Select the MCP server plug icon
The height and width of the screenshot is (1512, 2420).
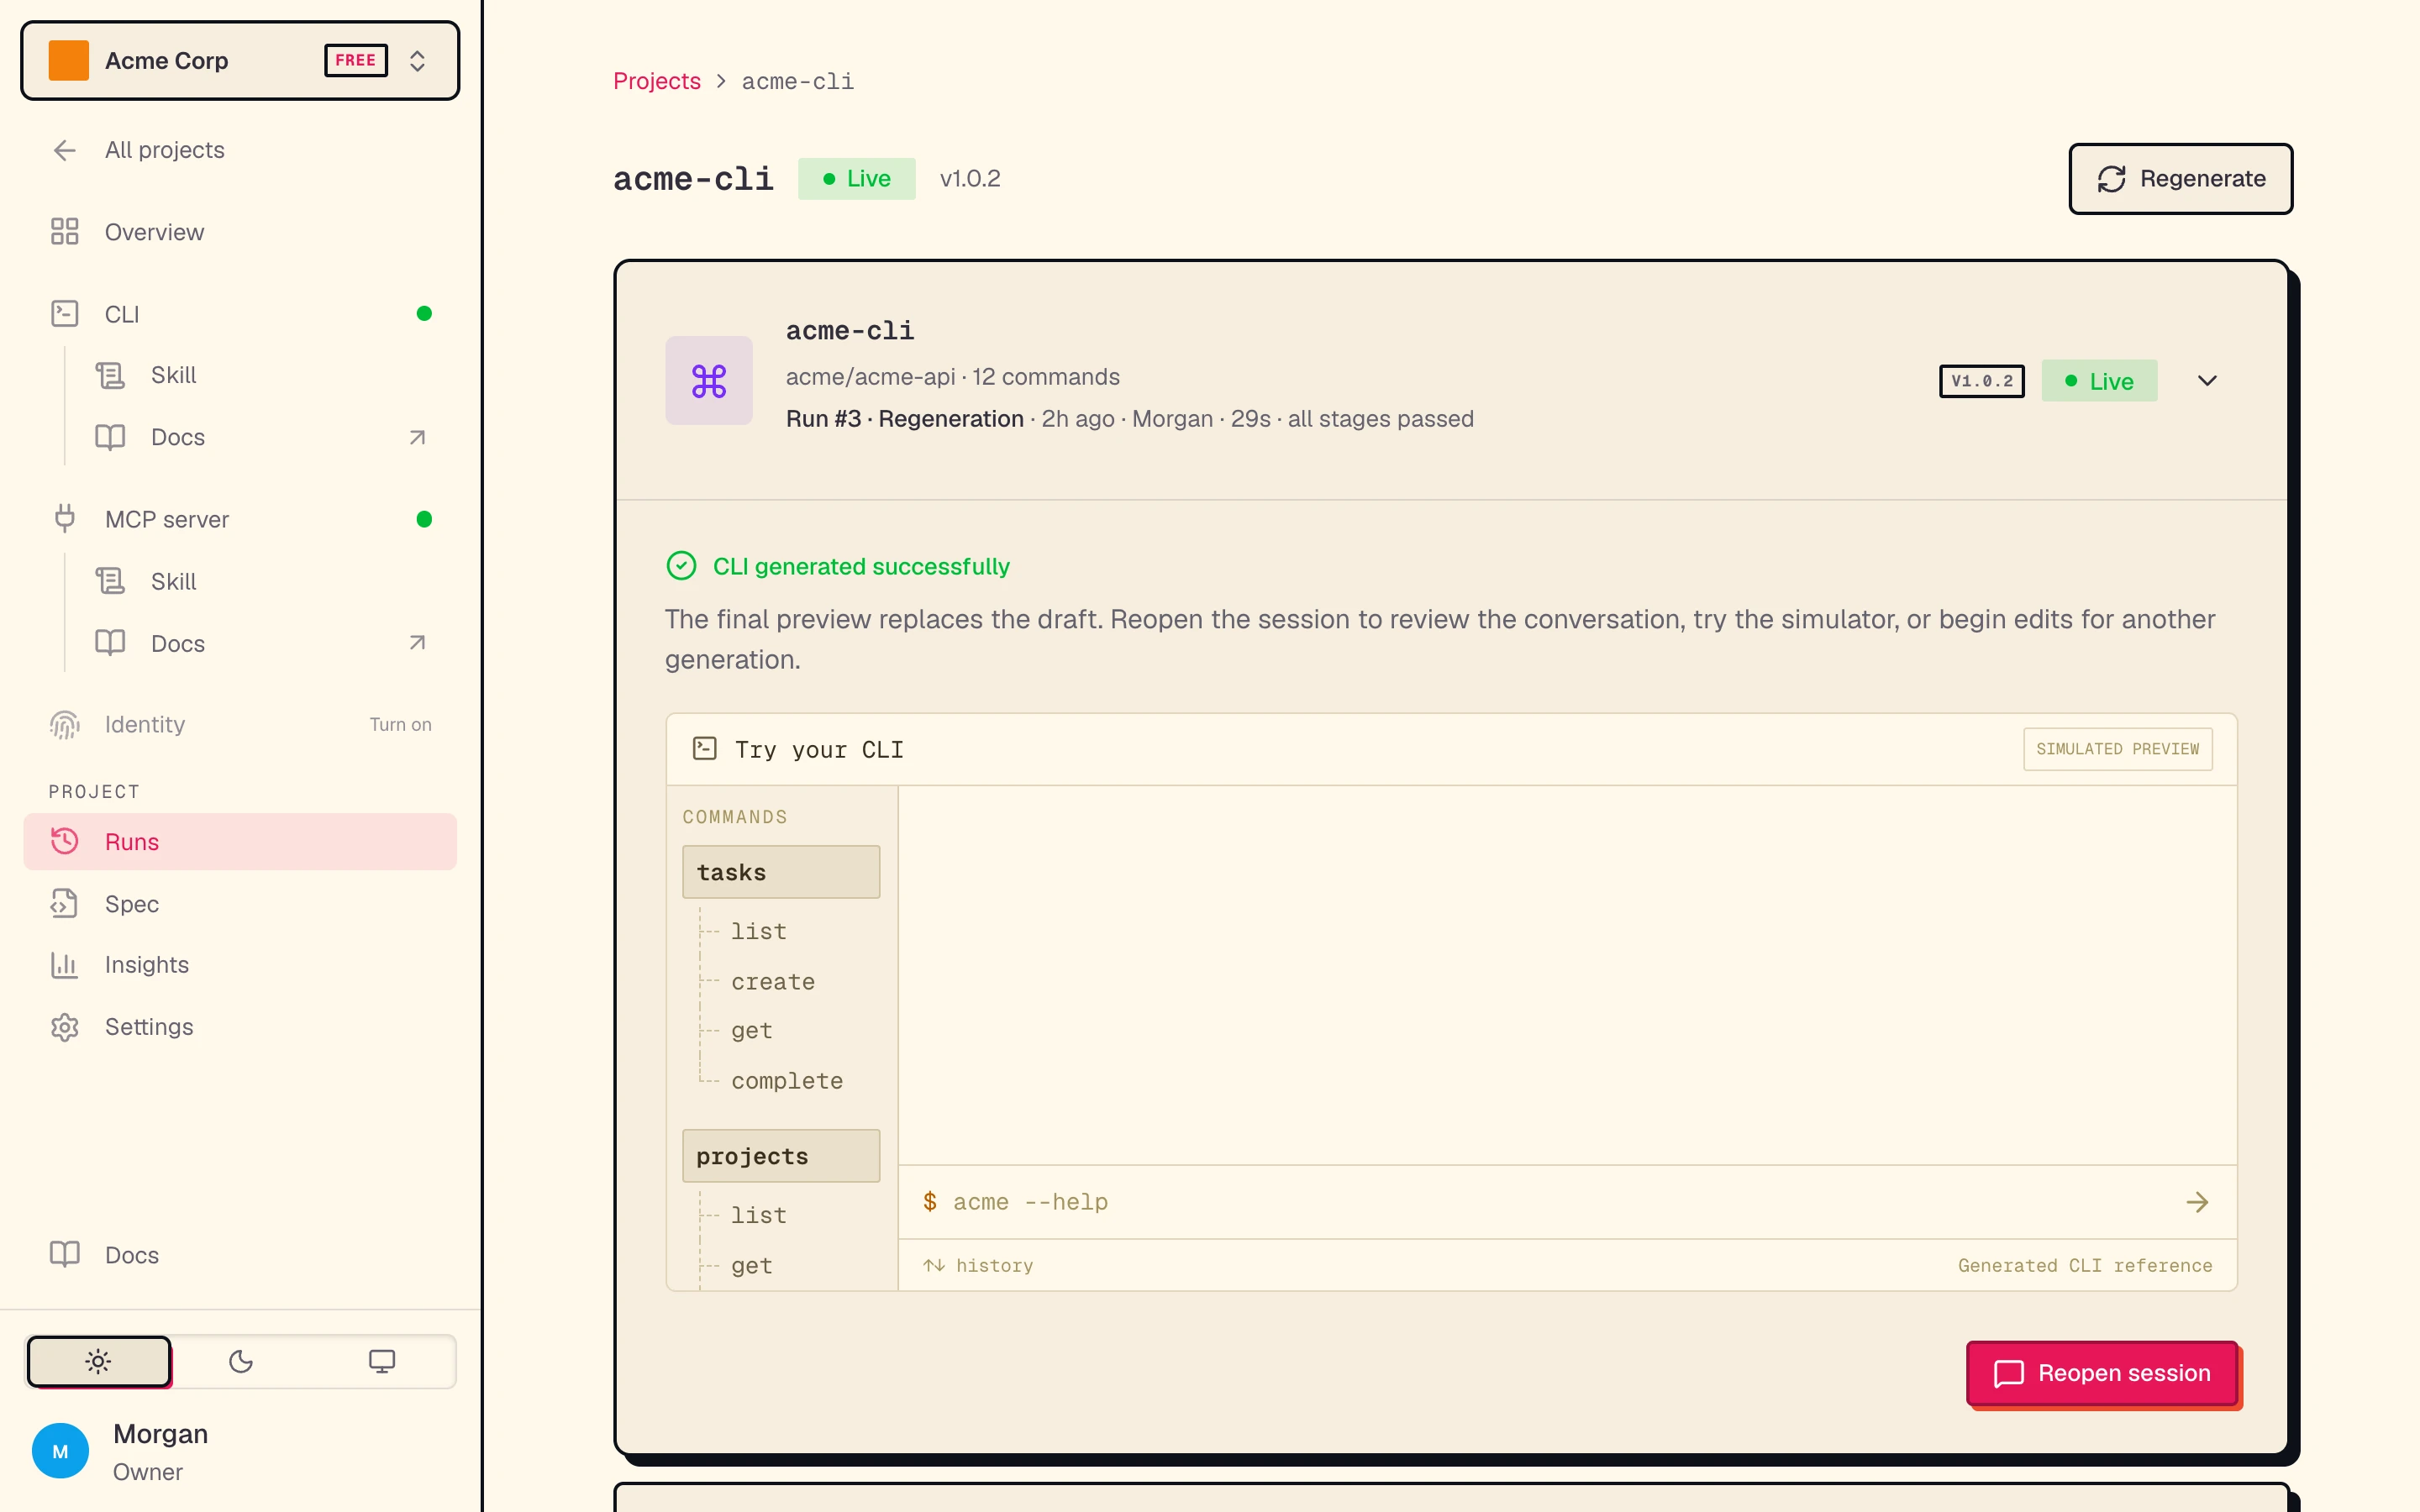tap(65, 519)
